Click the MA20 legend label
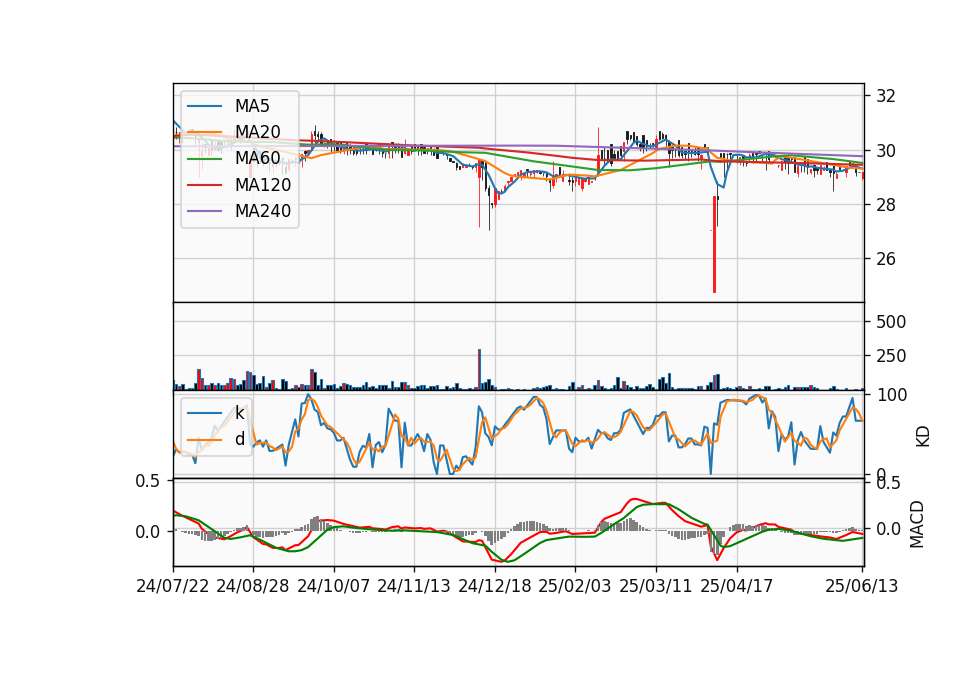Image resolution: width=960 pixels, height=690 pixels. 258,132
